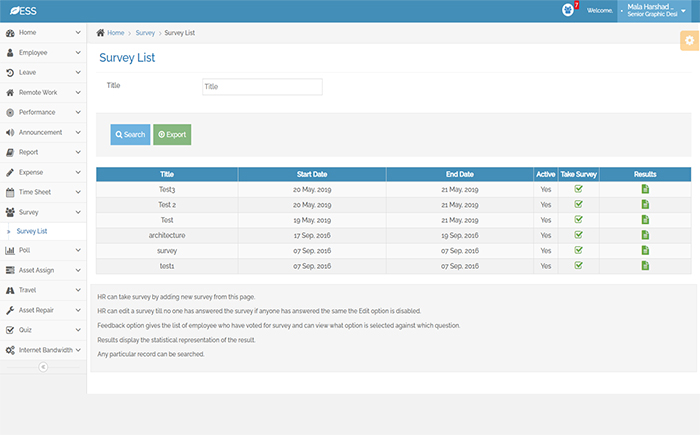
Task: Click the 'architecture' title cell
Action: [167, 235]
